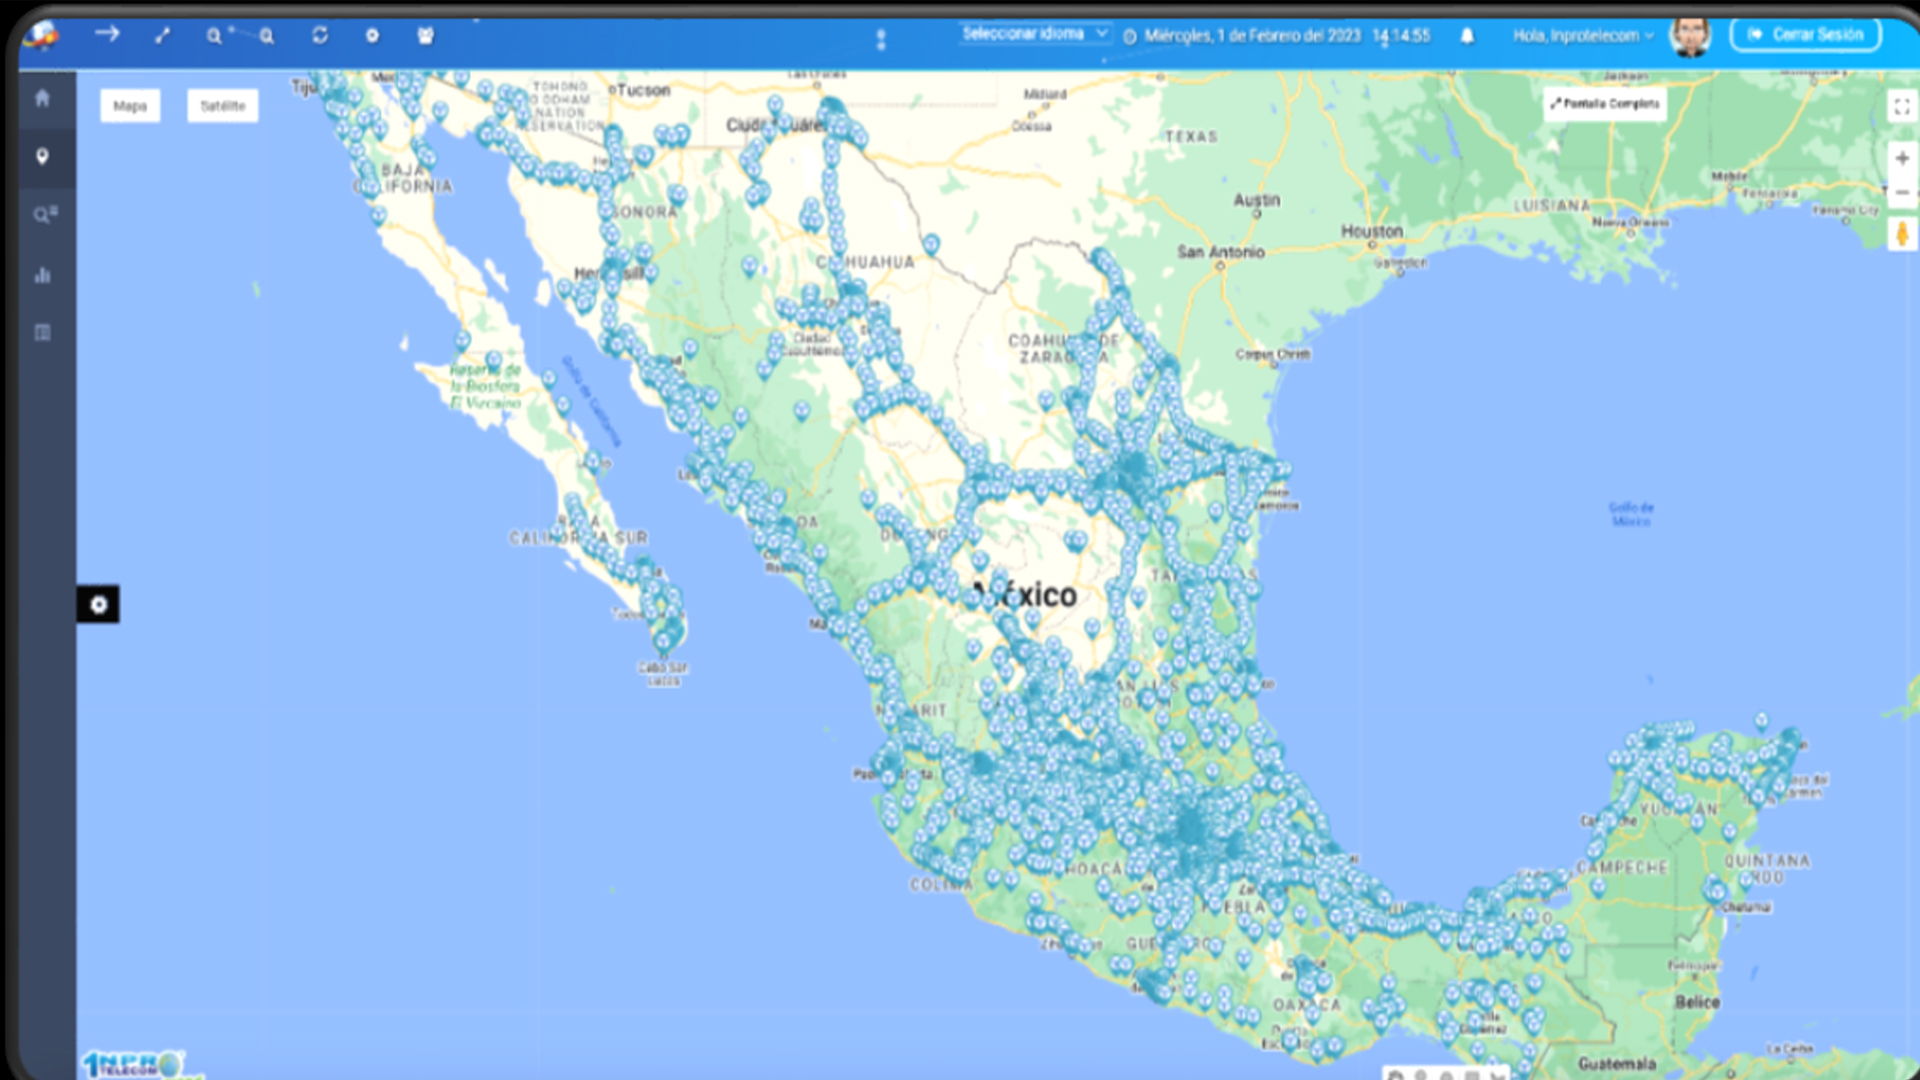Click the user avatar picture
1920x1080 pixels.
1690,36
